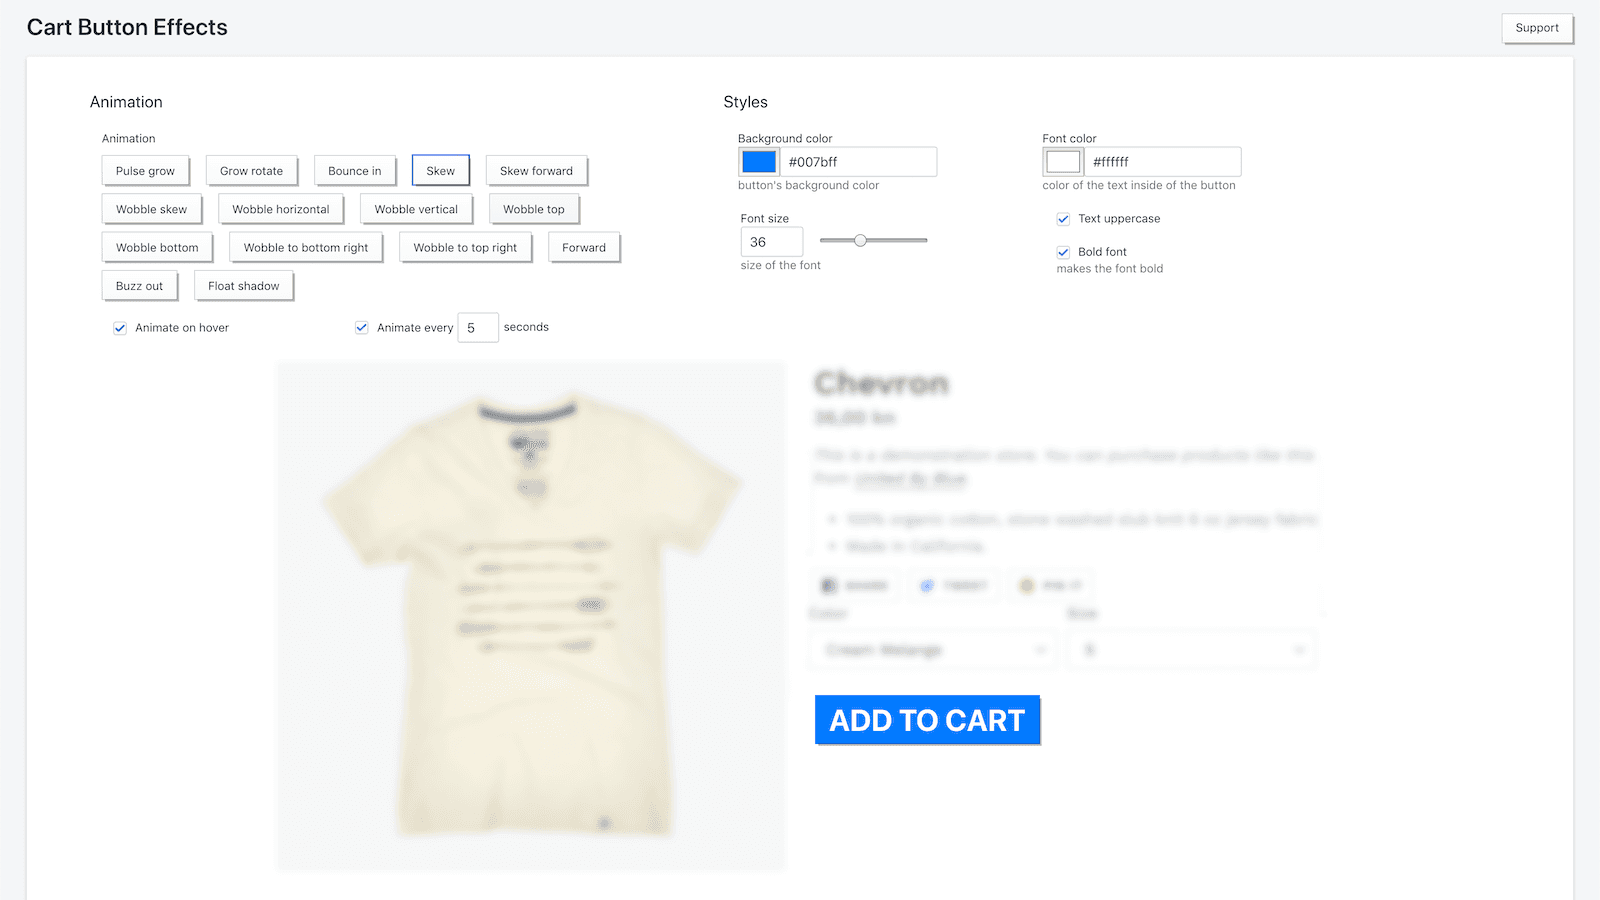The image size is (1600, 900).
Task: Click the ADD TO CART button
Action: tap(927, 720)
